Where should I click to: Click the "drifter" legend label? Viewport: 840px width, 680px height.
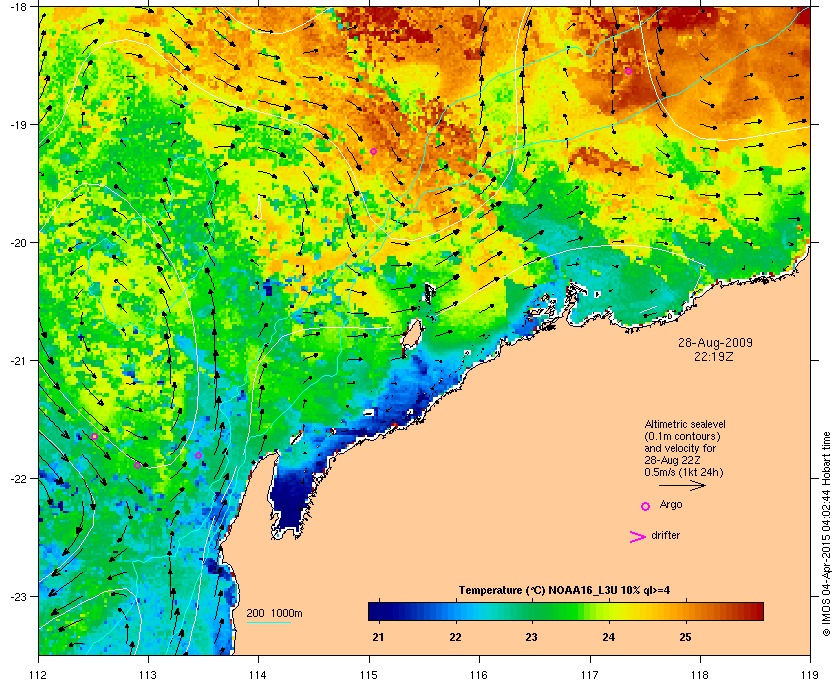pyautogui.click(x=665, y=535)
